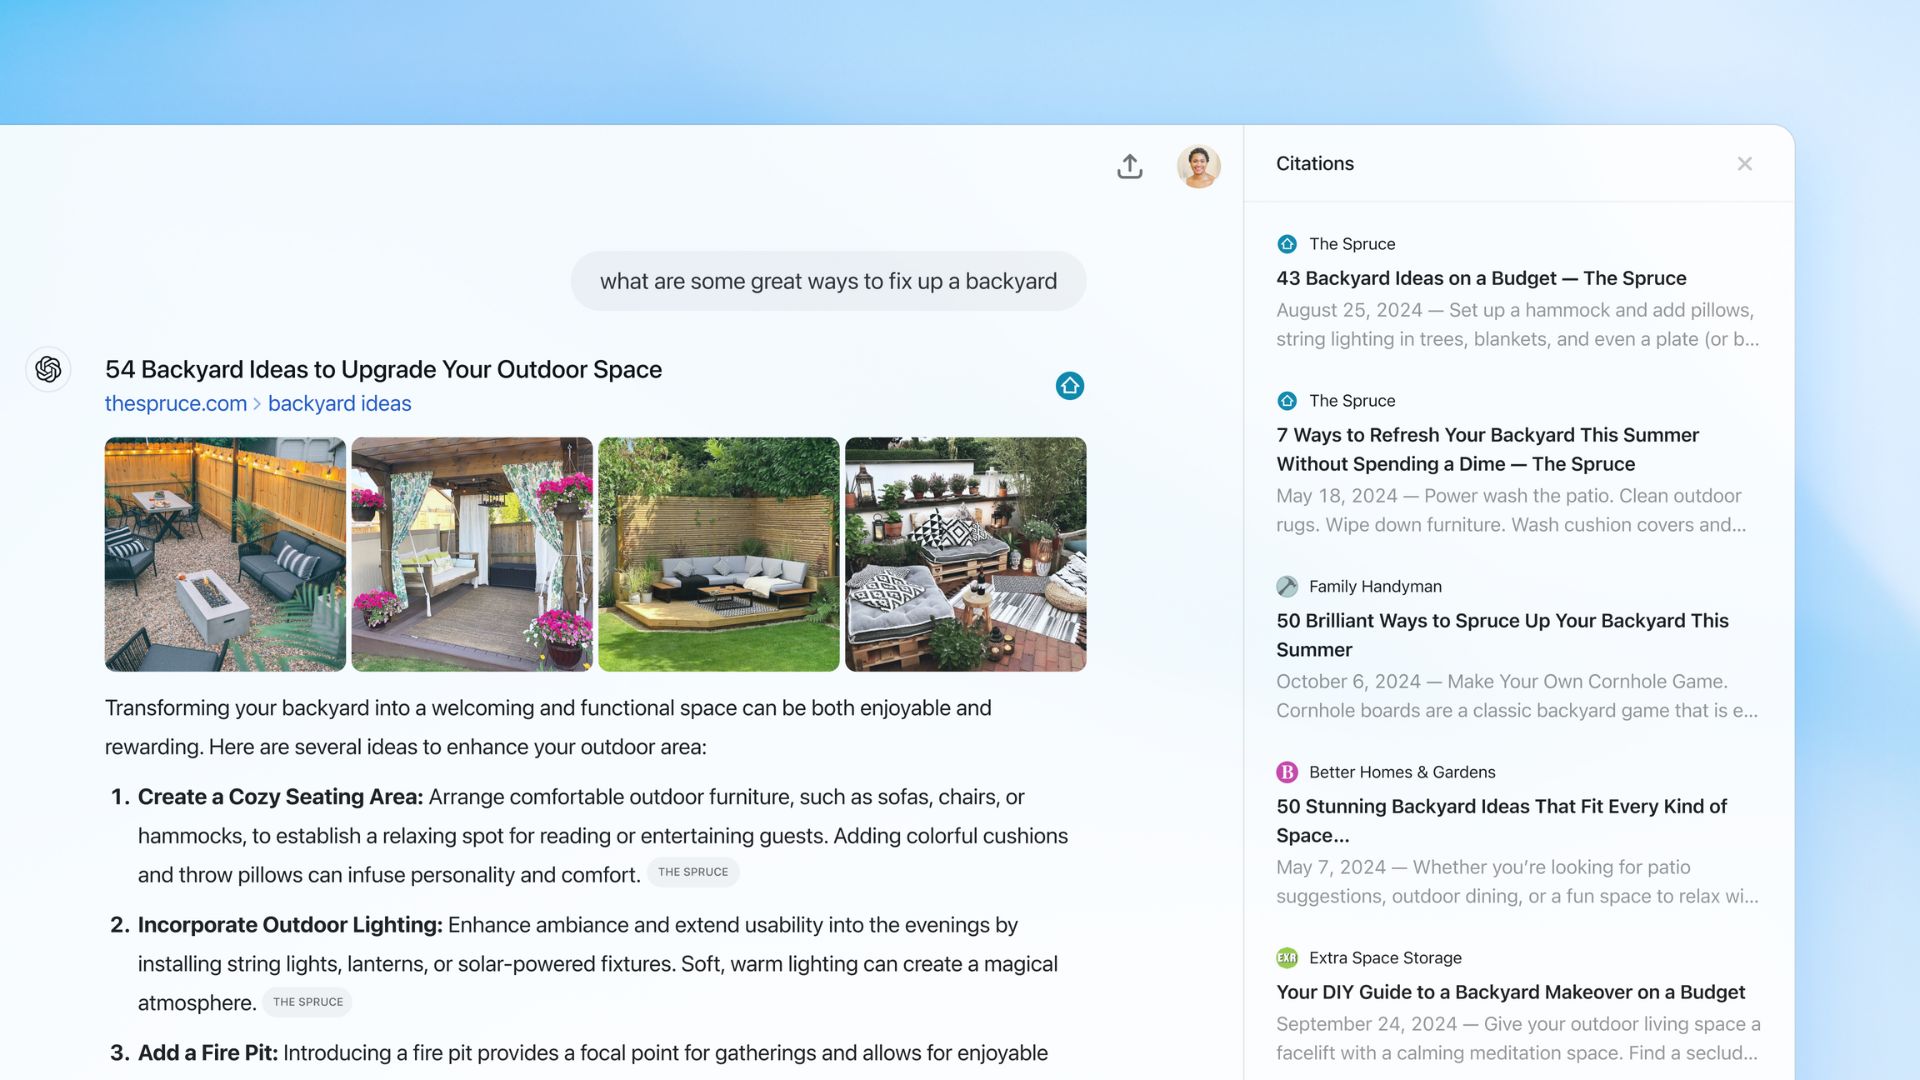Click the first backyard patio thumbnail
Viewport: 1920px width, 1080px height.
coord(224,553)
